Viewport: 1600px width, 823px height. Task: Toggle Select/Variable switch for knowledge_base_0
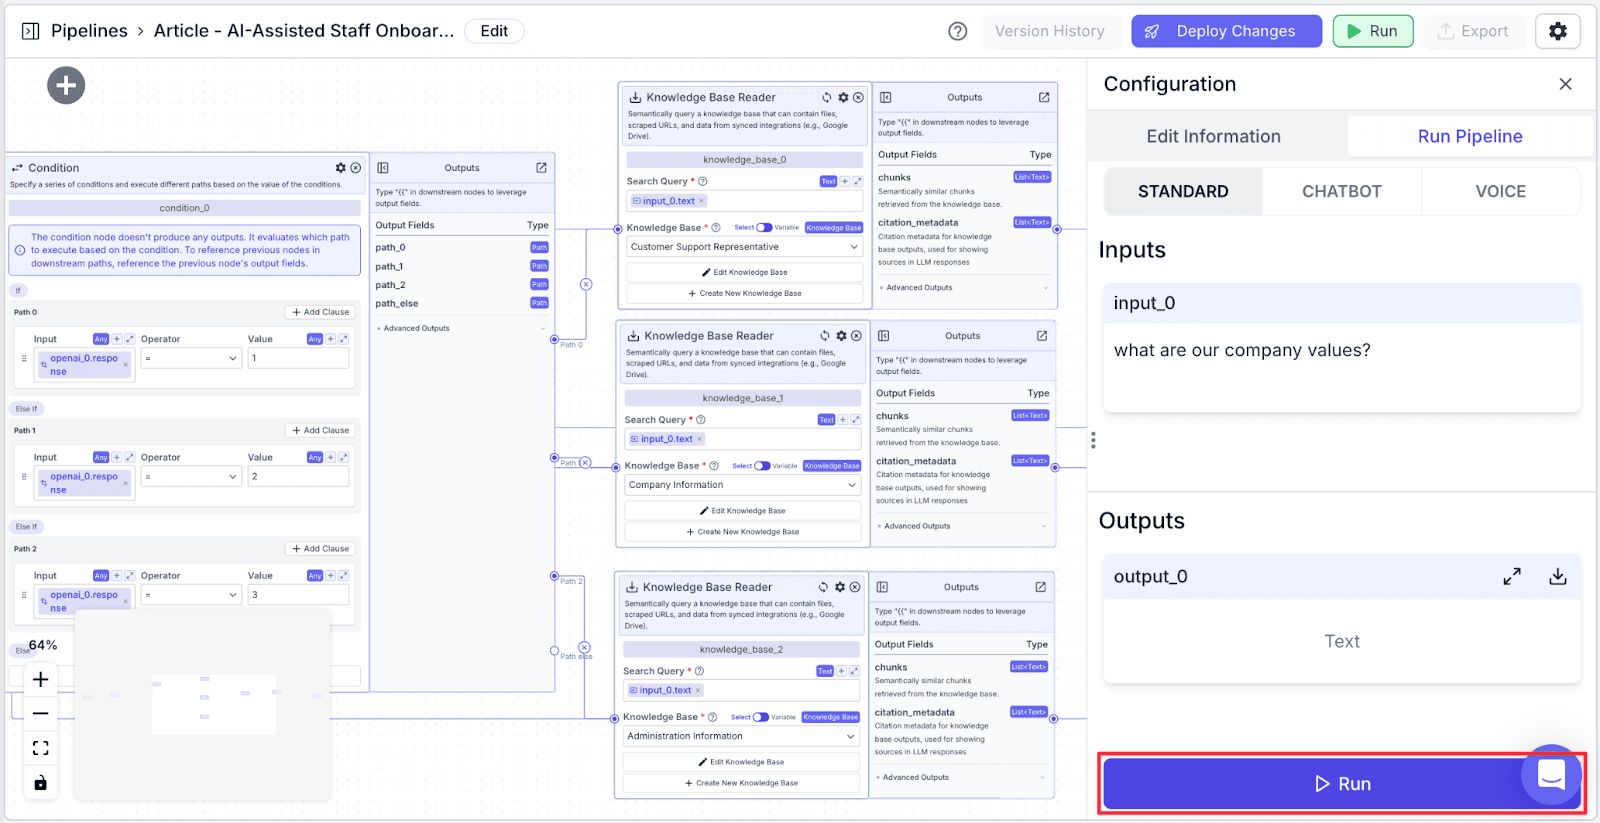point(764,228)
